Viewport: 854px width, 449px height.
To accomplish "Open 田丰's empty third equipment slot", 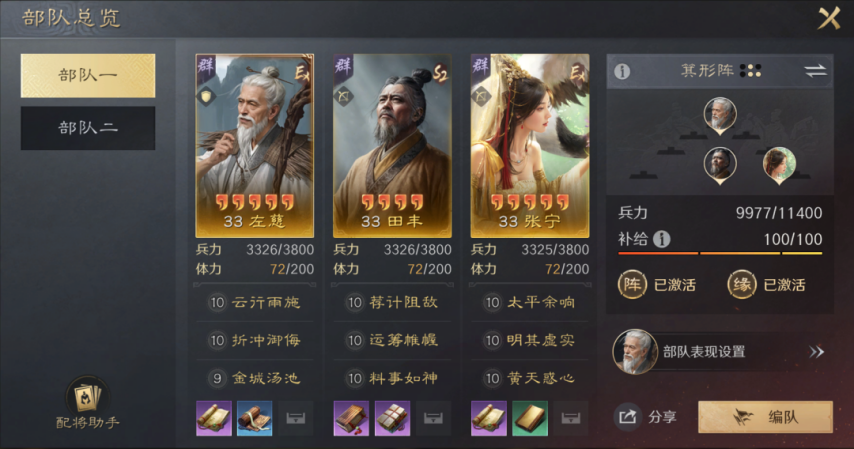I will pyautogui.click(x=433, y=418).
